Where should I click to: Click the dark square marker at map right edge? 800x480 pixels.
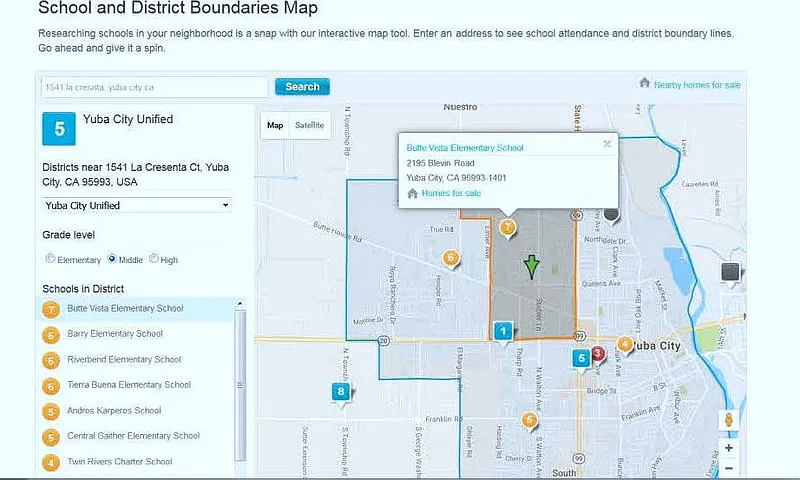(x=731, y=273)
